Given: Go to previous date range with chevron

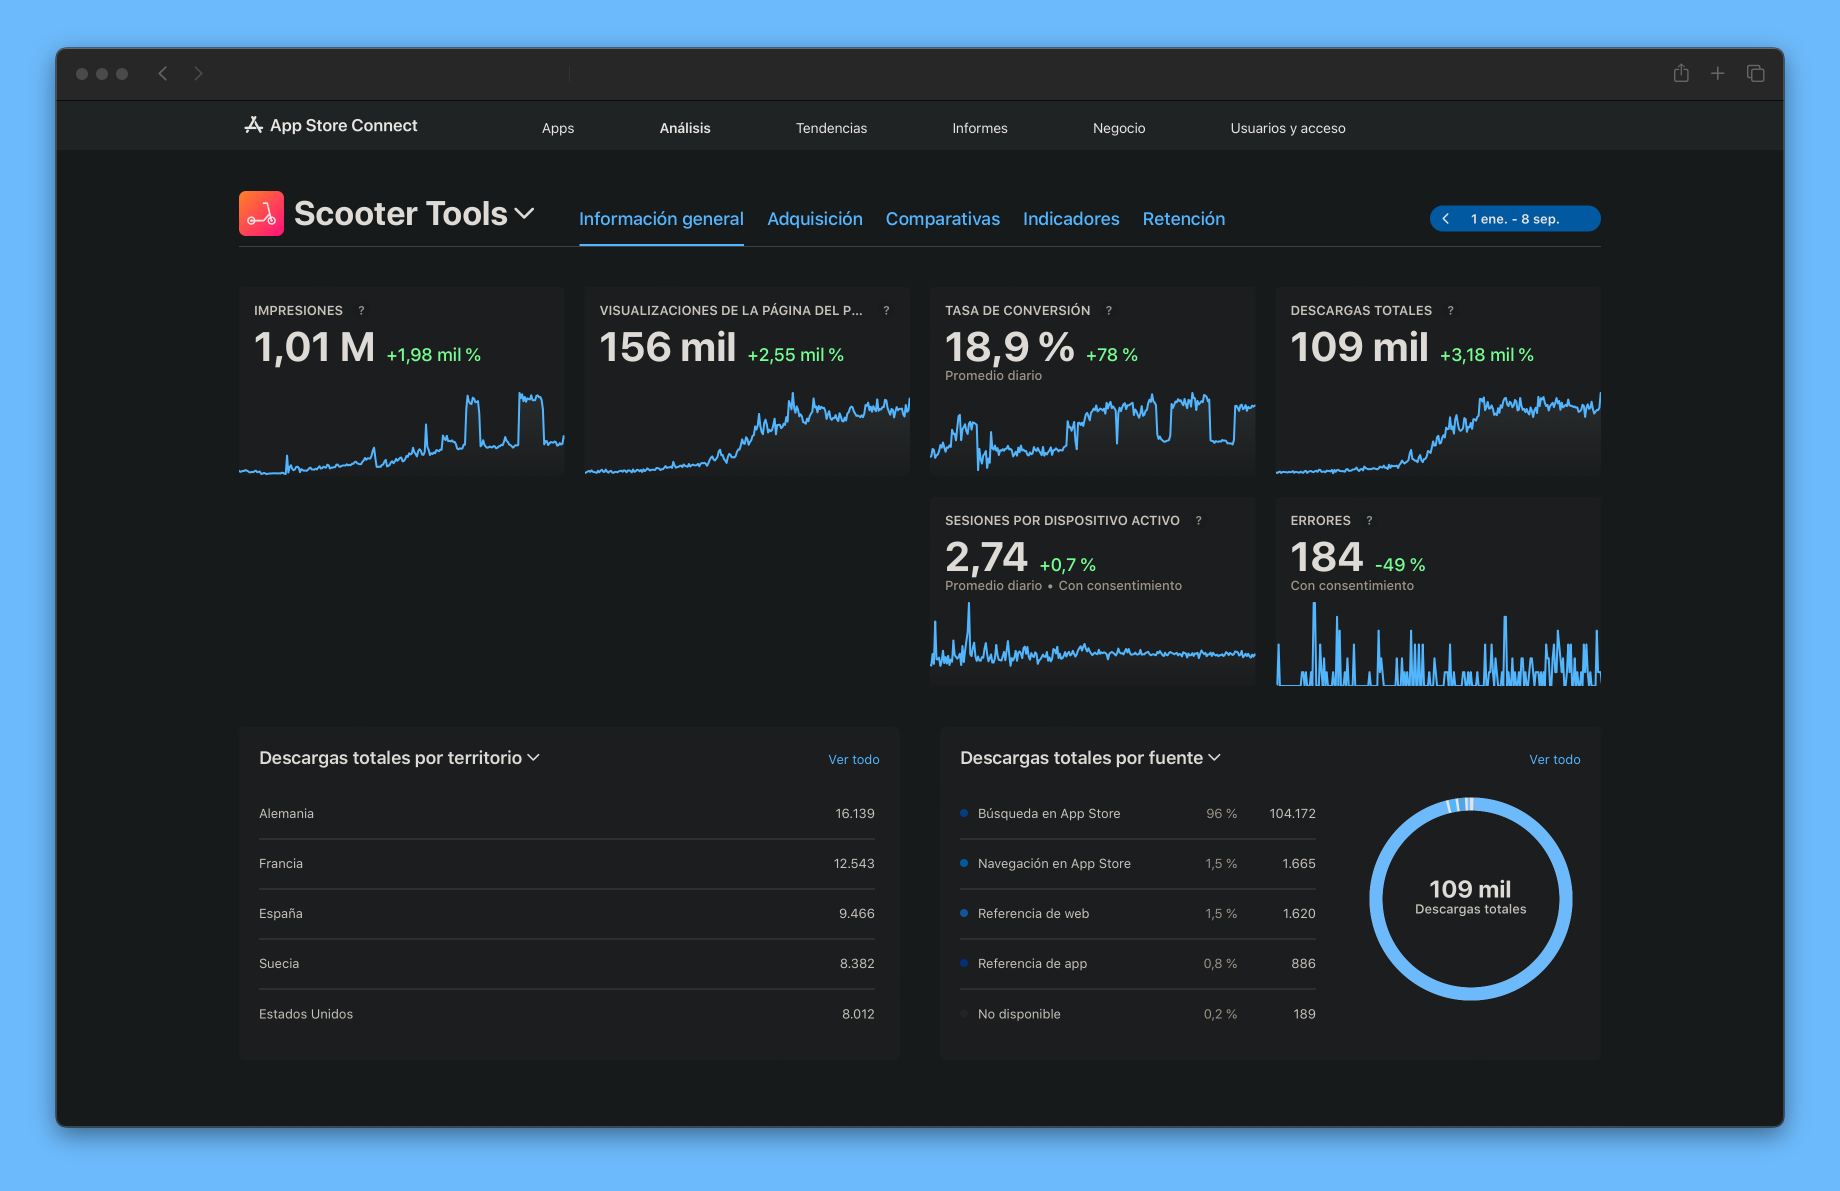Looking at the screenshot, I should pos(1445,218).
